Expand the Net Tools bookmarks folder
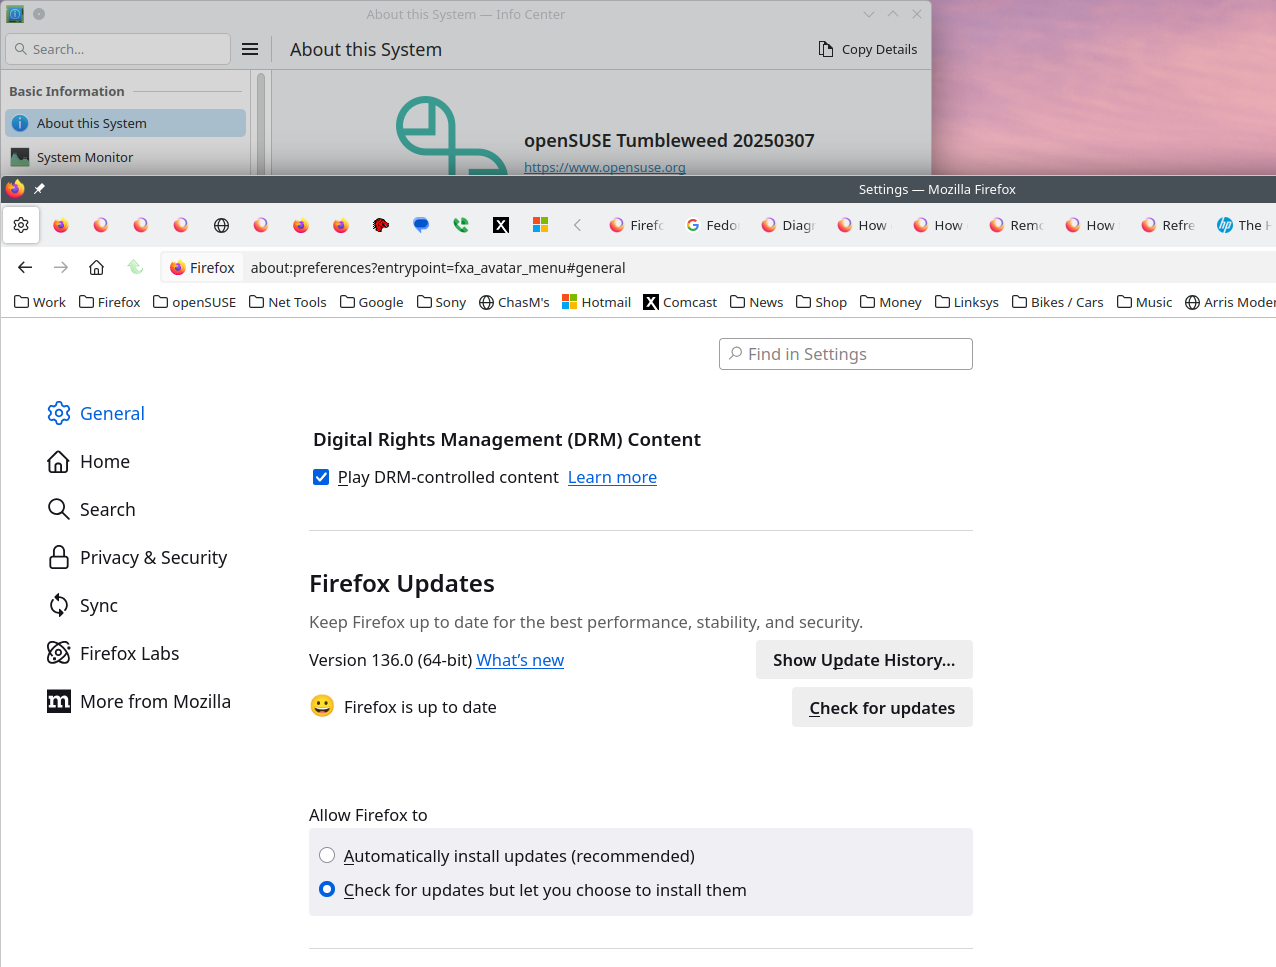This screenshot has width=1276, height=967. (x=288, y=302)
